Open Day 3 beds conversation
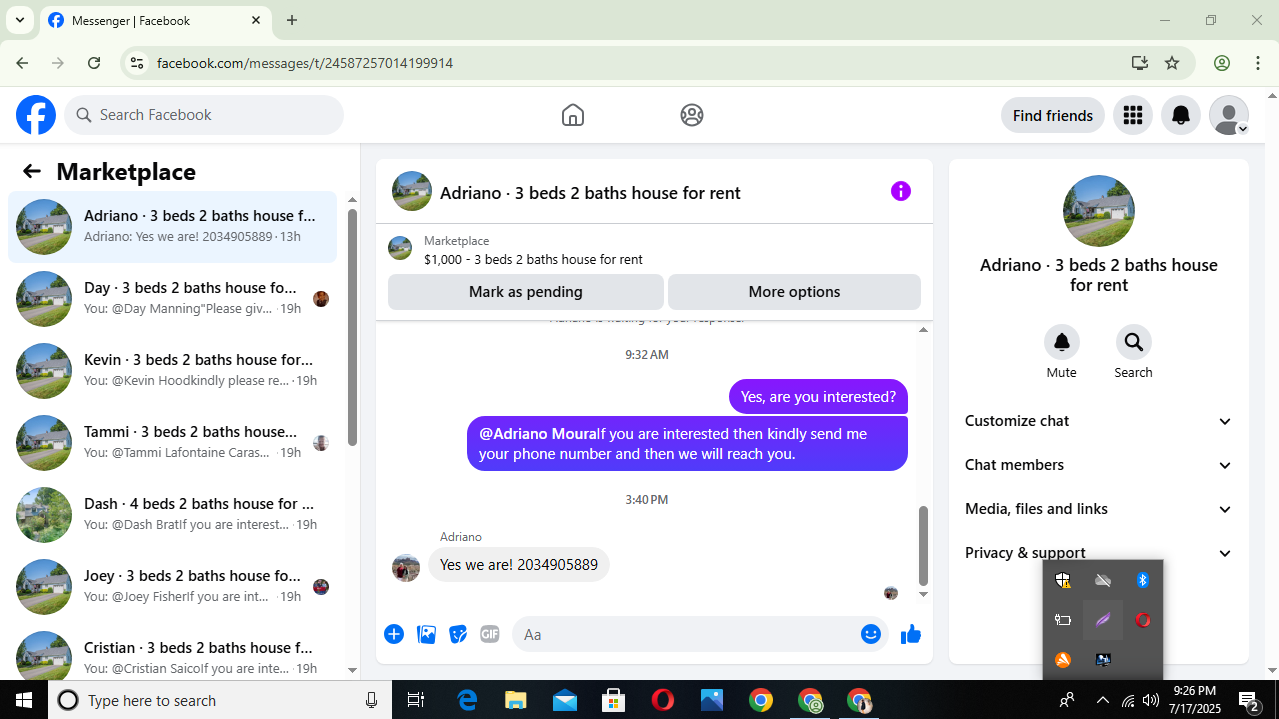This screenshot has width=1279, height=719. tap(172, 299)
